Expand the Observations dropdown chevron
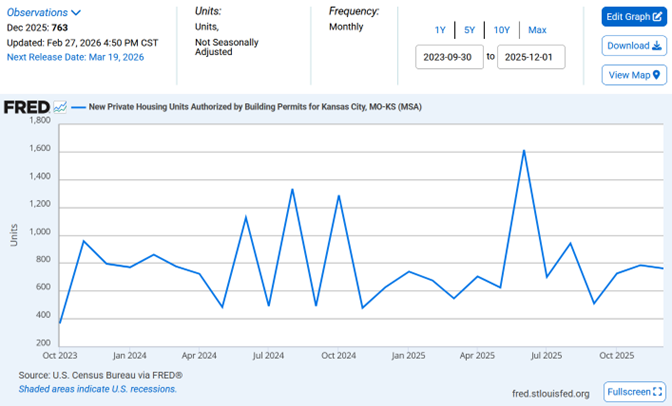Screen dimensions: 672x406 click(x=76, y=13)
